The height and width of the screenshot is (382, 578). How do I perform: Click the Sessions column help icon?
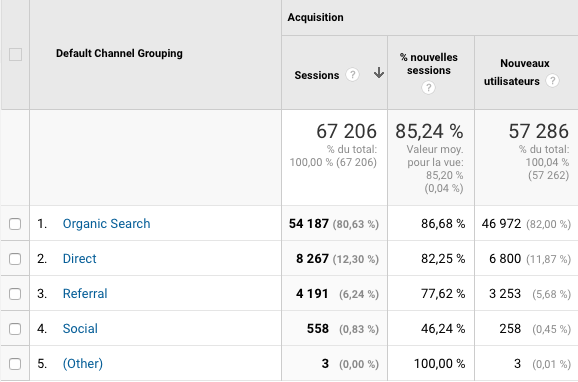(352, 75)
